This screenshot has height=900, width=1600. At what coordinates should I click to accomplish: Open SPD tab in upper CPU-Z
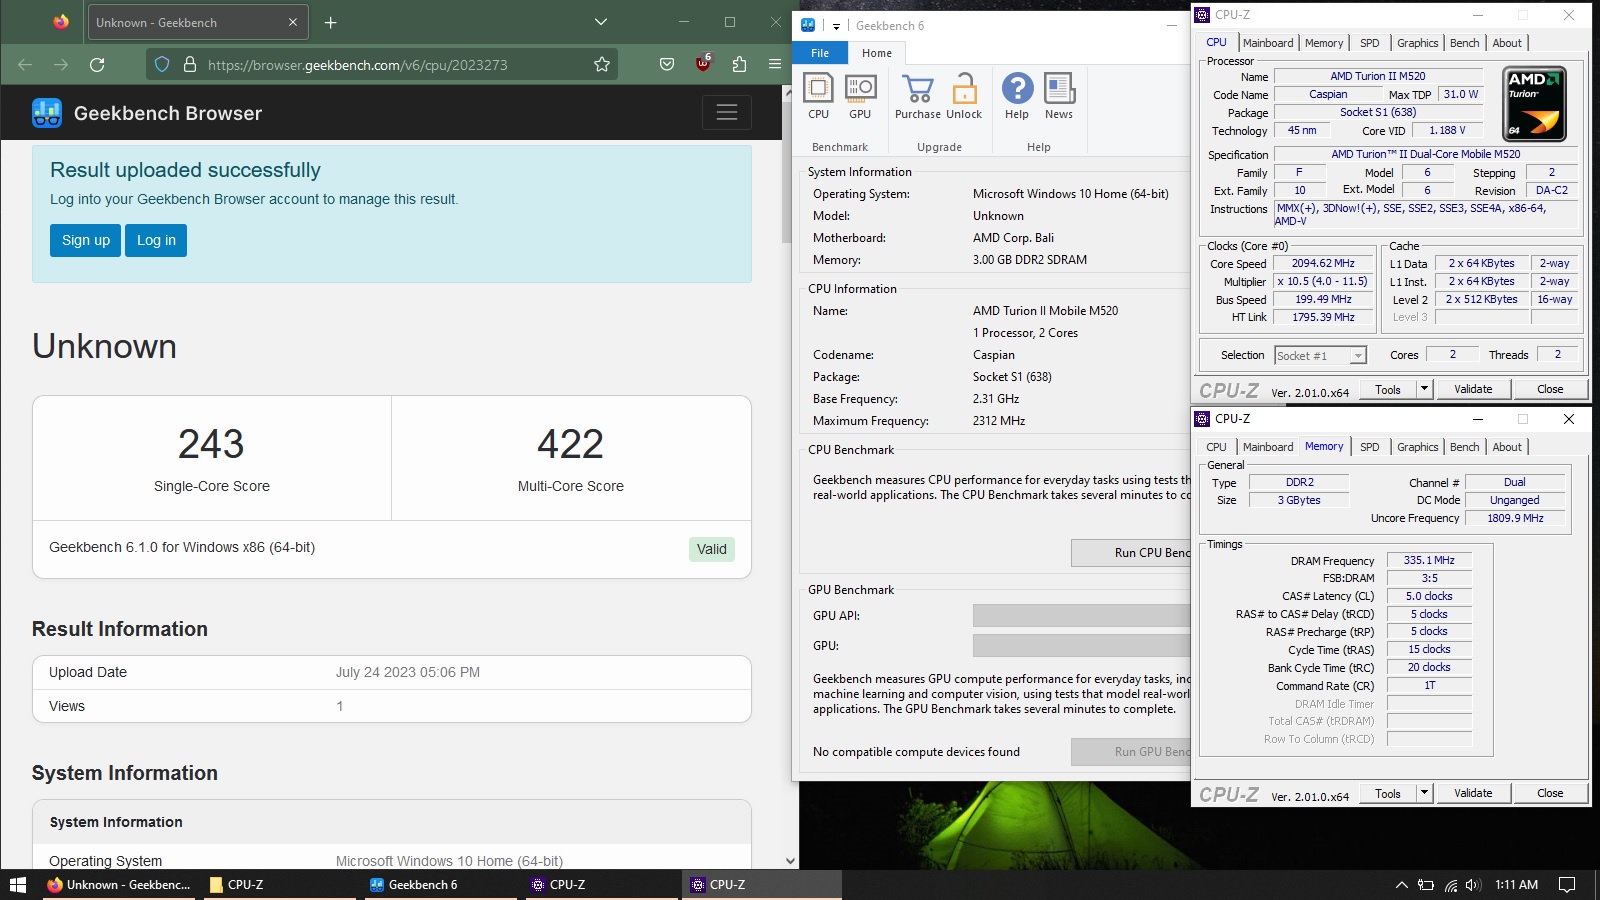(x=1370, y=43)
